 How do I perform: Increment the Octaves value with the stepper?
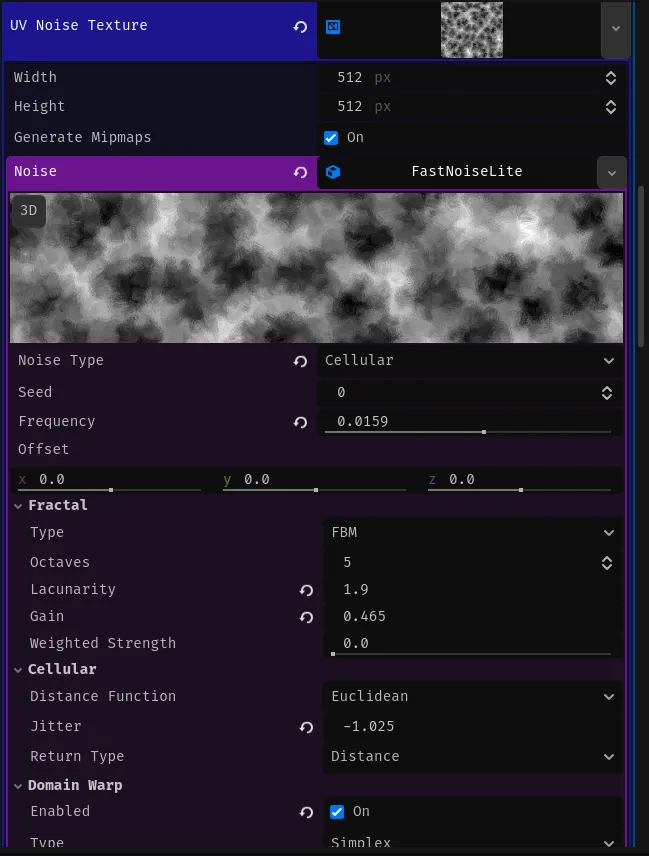point(607,558)
